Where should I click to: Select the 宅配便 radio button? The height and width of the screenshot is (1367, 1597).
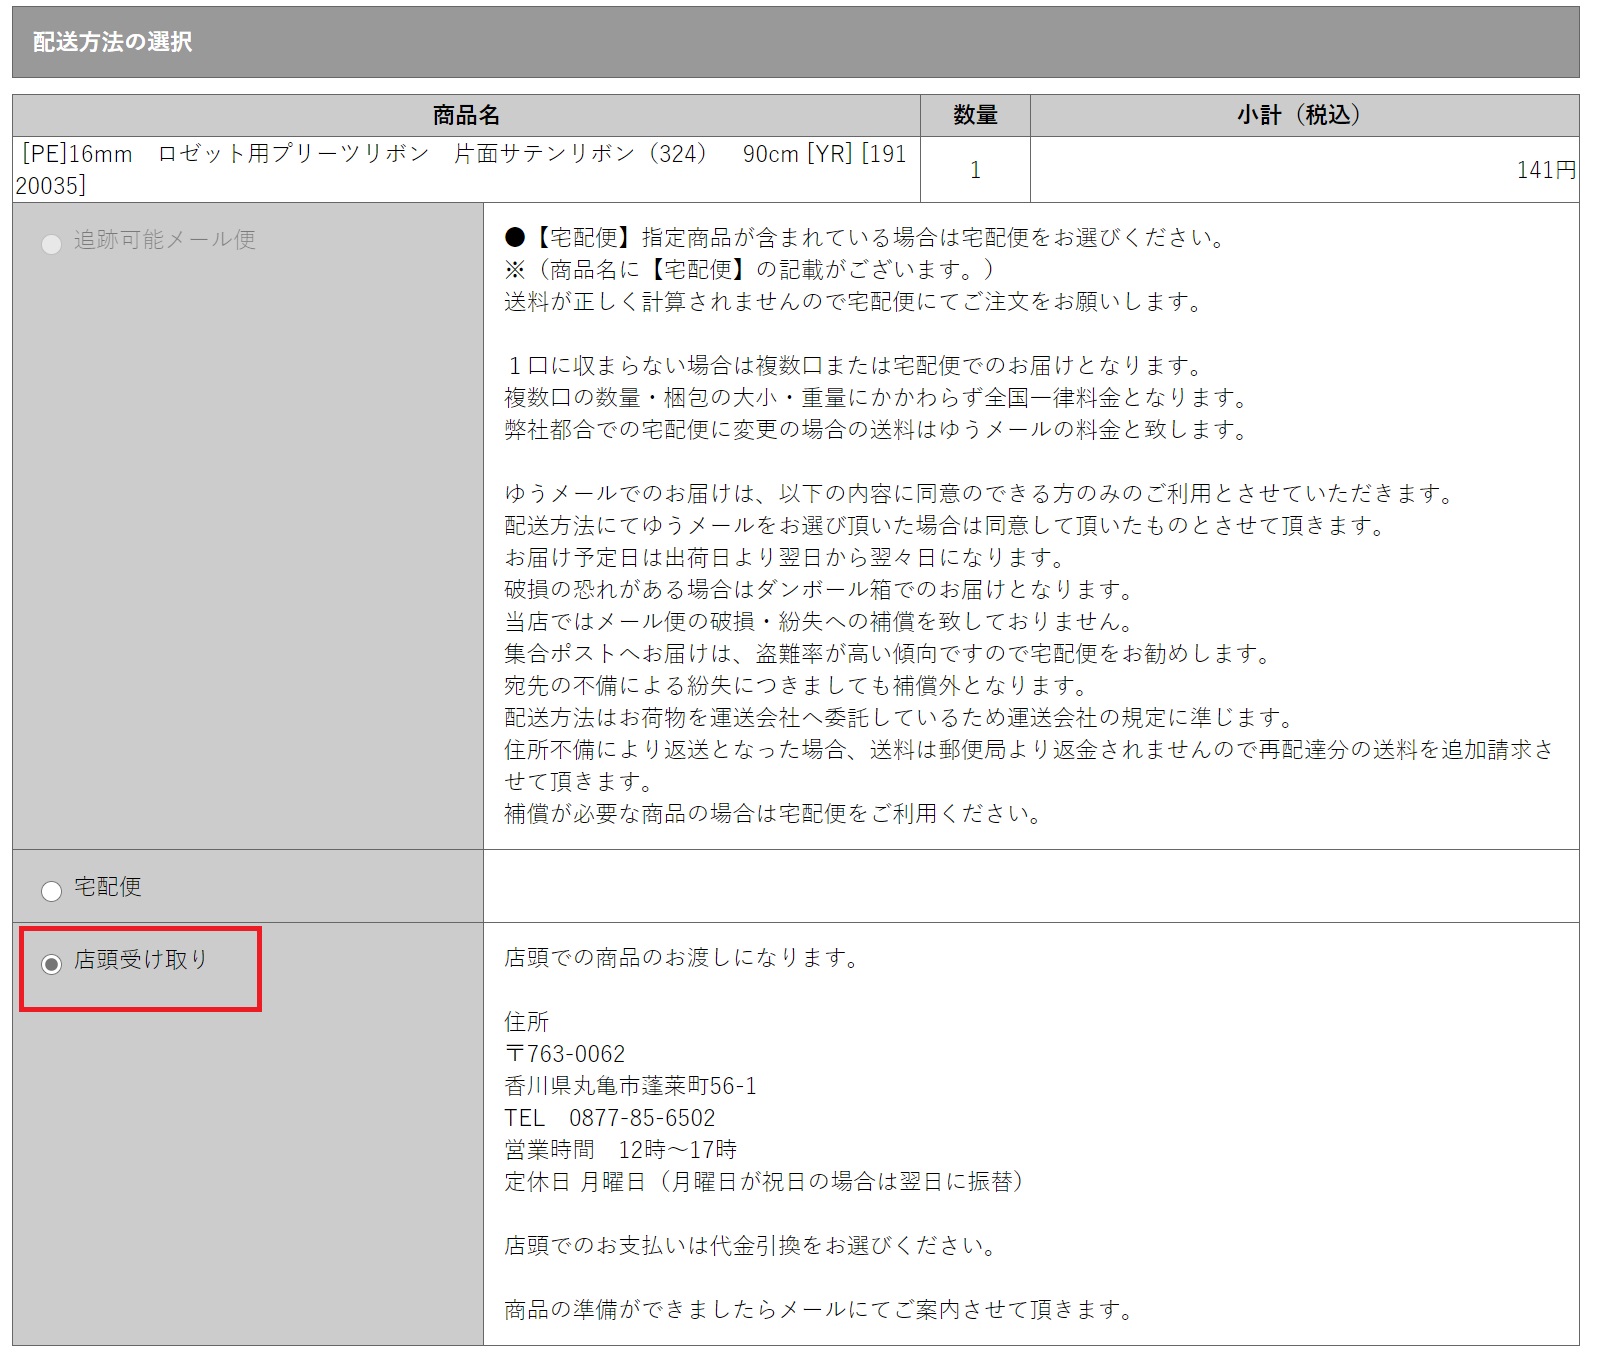51,891
